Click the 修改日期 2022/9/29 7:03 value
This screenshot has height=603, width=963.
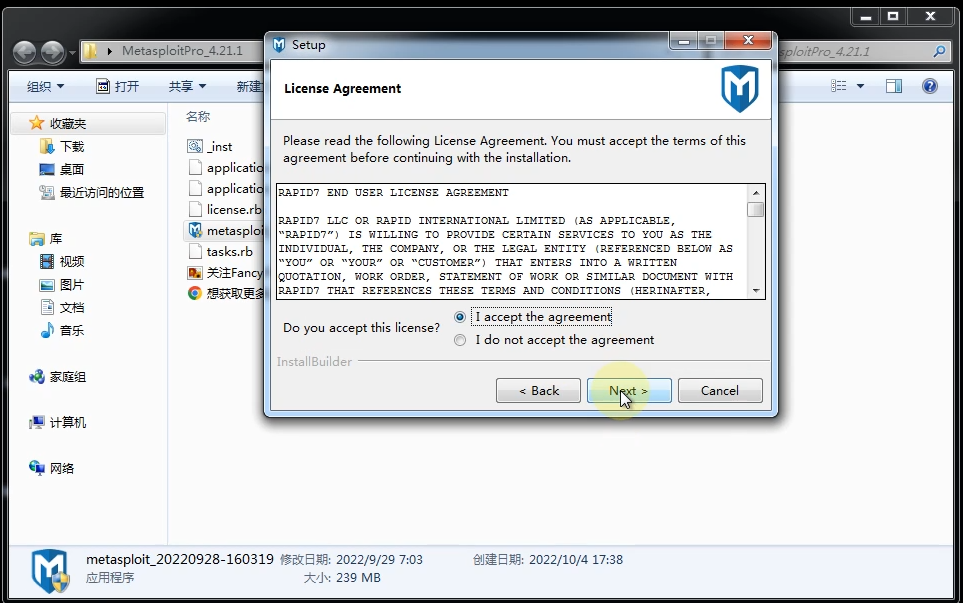pyautogui.click(x=379, y=560)
